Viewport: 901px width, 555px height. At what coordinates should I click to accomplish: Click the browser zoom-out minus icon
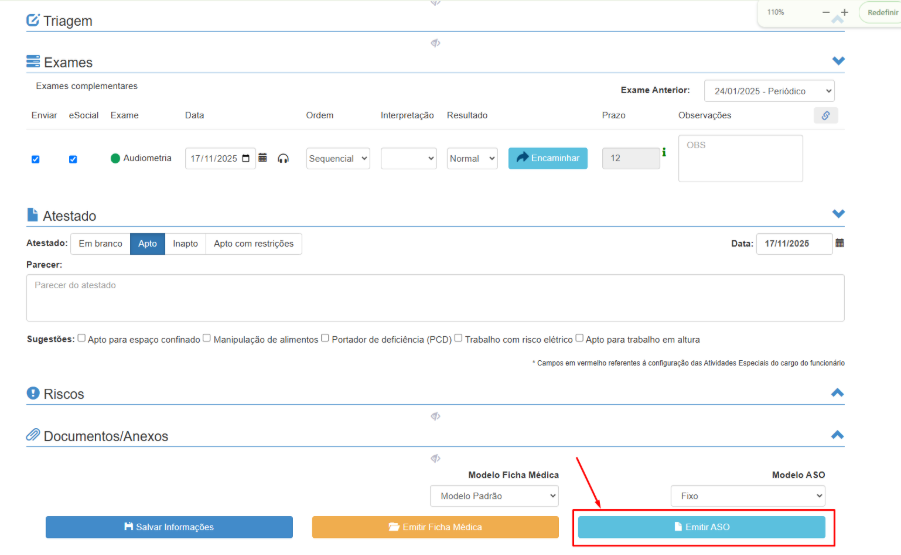click(x=826, y=12)
